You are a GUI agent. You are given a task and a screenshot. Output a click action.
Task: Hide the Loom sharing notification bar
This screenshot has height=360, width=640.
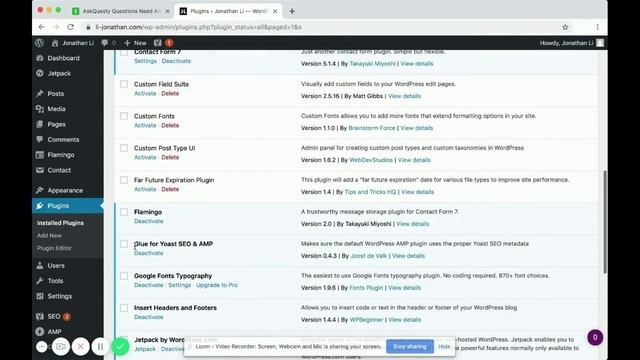point(444,347)
